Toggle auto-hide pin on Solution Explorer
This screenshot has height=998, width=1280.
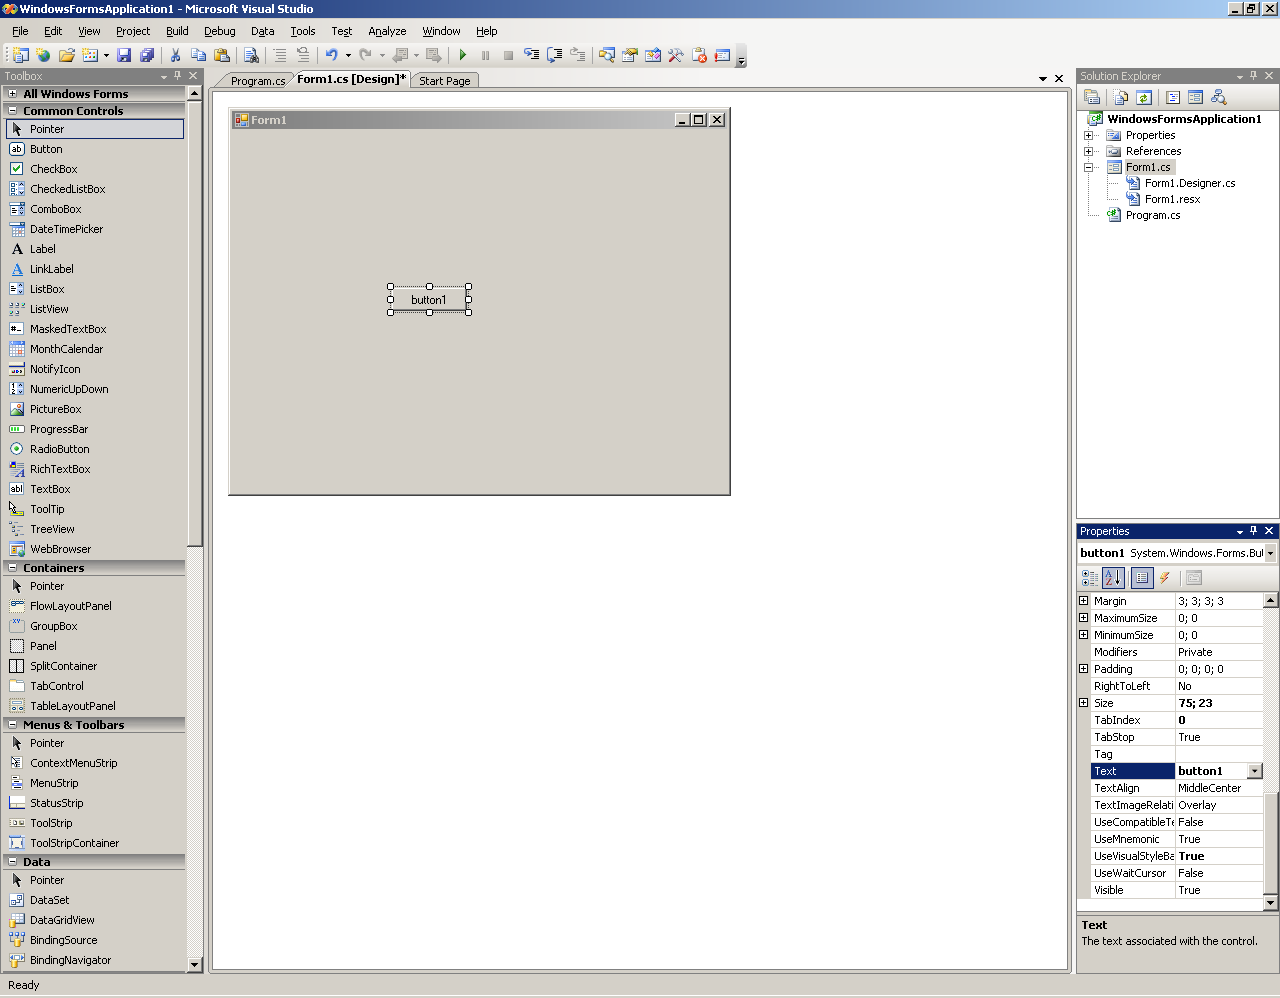1254,76
